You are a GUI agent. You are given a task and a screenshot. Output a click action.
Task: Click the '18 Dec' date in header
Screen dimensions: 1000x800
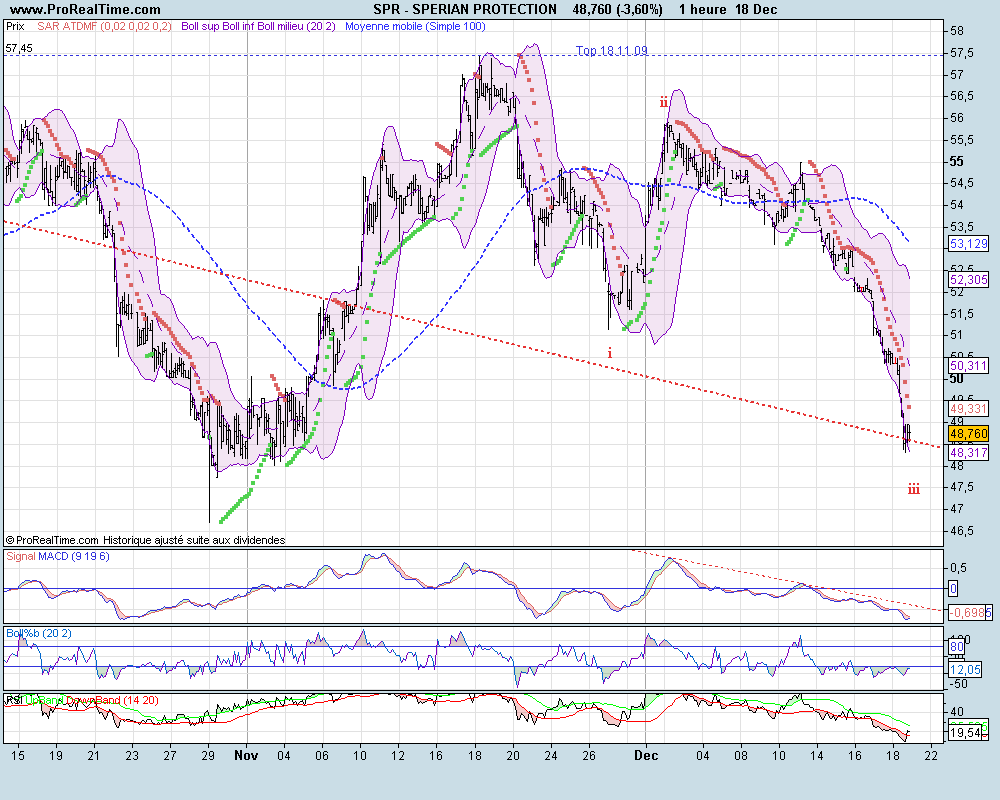[756, 10]
